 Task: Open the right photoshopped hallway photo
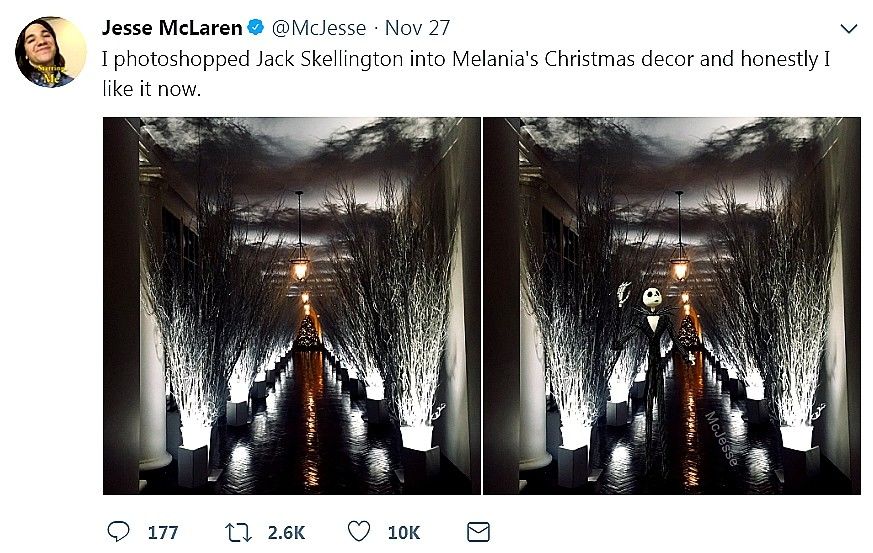click(671, 305)
